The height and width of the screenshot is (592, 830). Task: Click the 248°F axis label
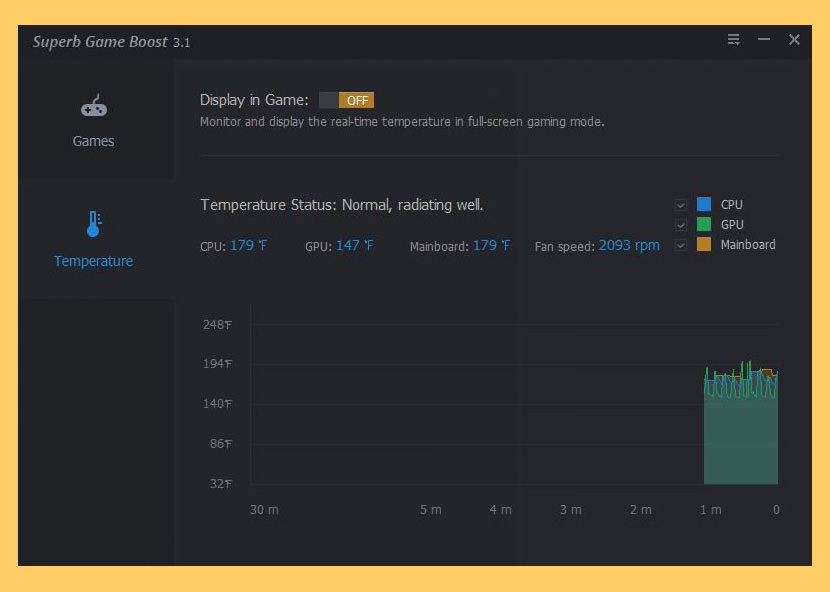click(x=218, y=325)
